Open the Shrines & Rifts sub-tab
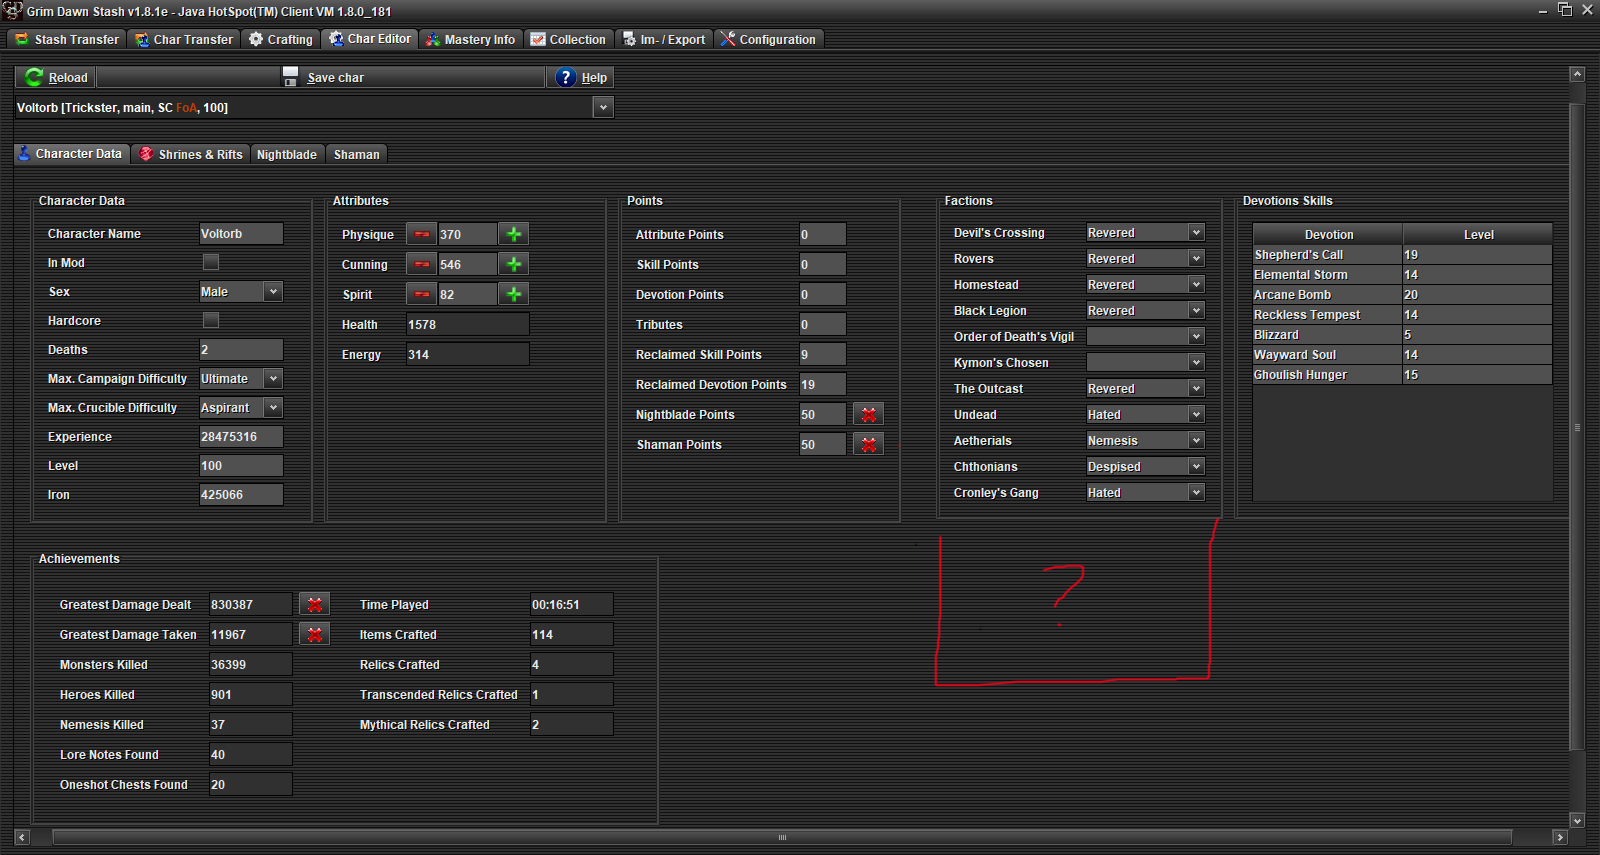The height and width of the screenshot is (855, 1600). point(191,154)
